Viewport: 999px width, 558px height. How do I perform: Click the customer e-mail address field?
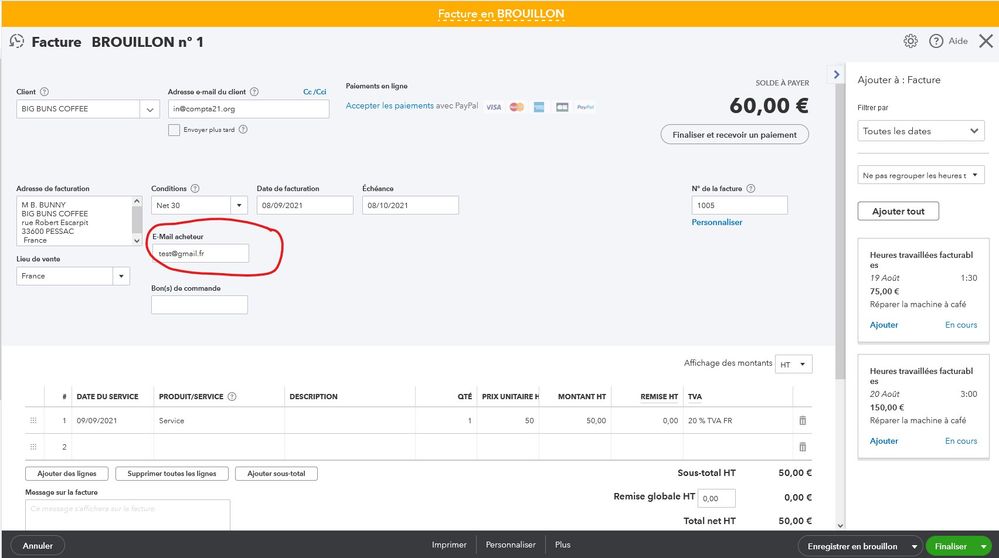click(x=248, y=109)
